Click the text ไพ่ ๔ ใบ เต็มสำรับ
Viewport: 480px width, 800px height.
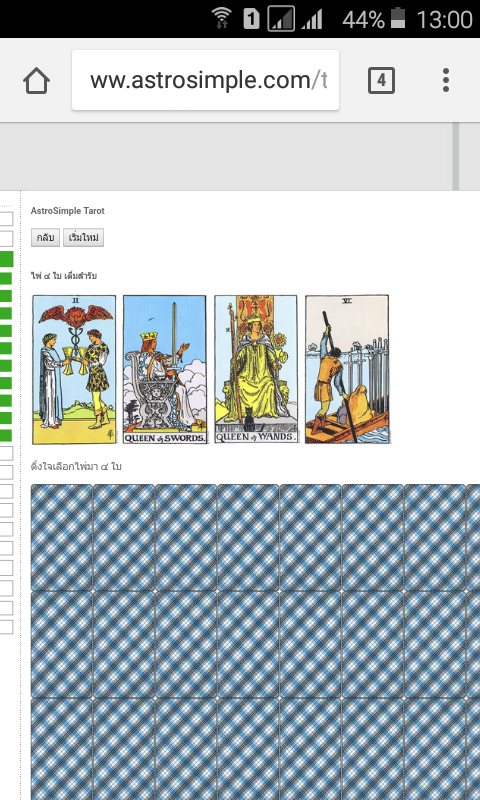click(x=64, y=276)
